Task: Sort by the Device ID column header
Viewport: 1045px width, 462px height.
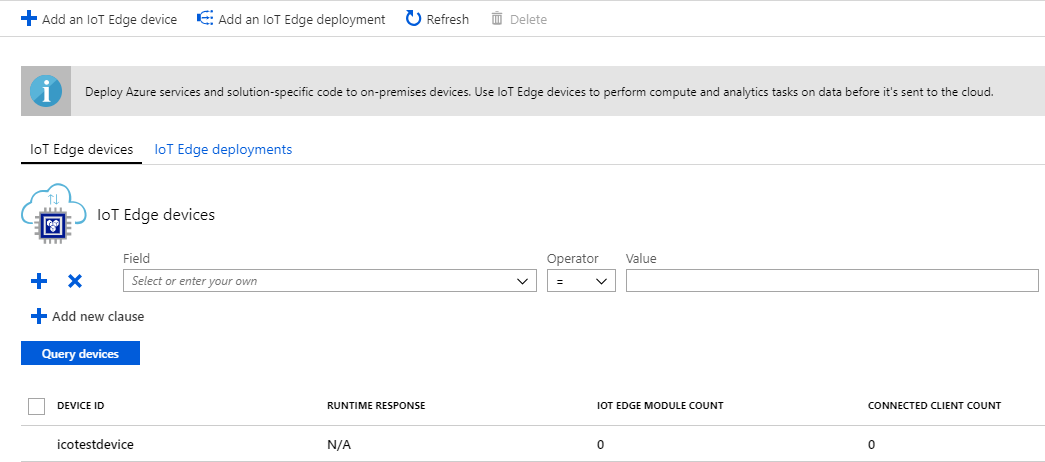Action: (80, 406)
